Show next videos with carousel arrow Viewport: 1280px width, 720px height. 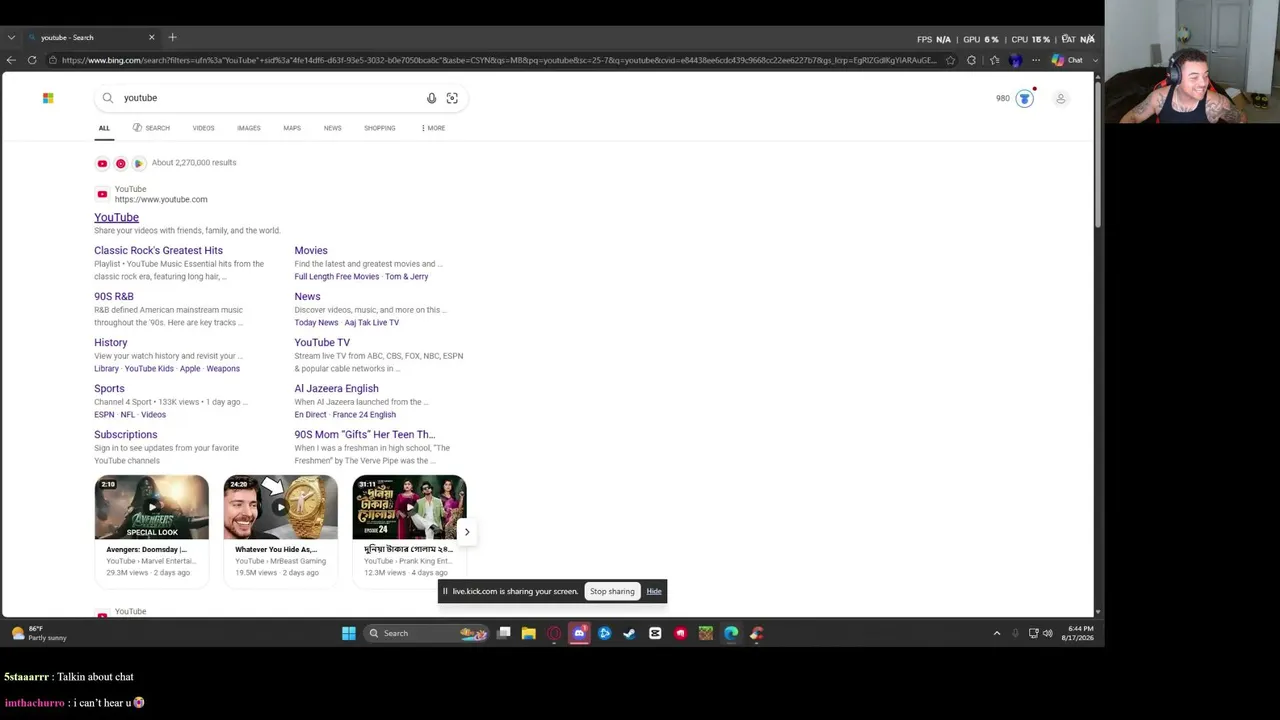click(x=466, y=532)
